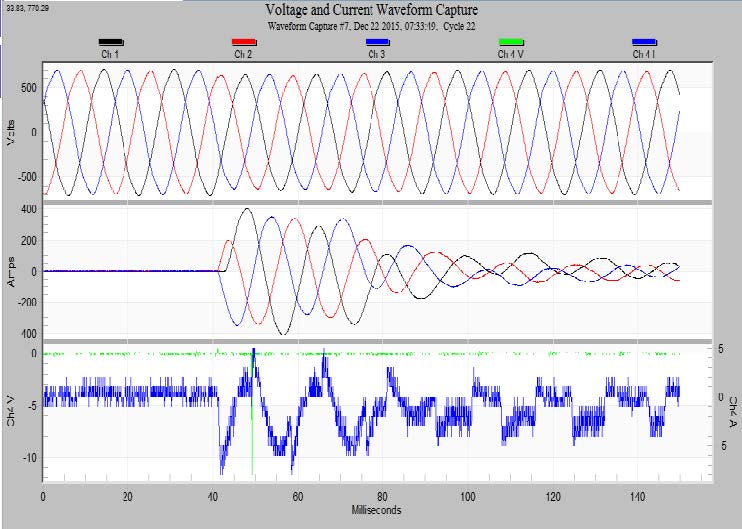Viewport: 742px width, 529px height.
Task: Click the Waveform Capture #7 subtitle text
Action: tap(371, 25)
